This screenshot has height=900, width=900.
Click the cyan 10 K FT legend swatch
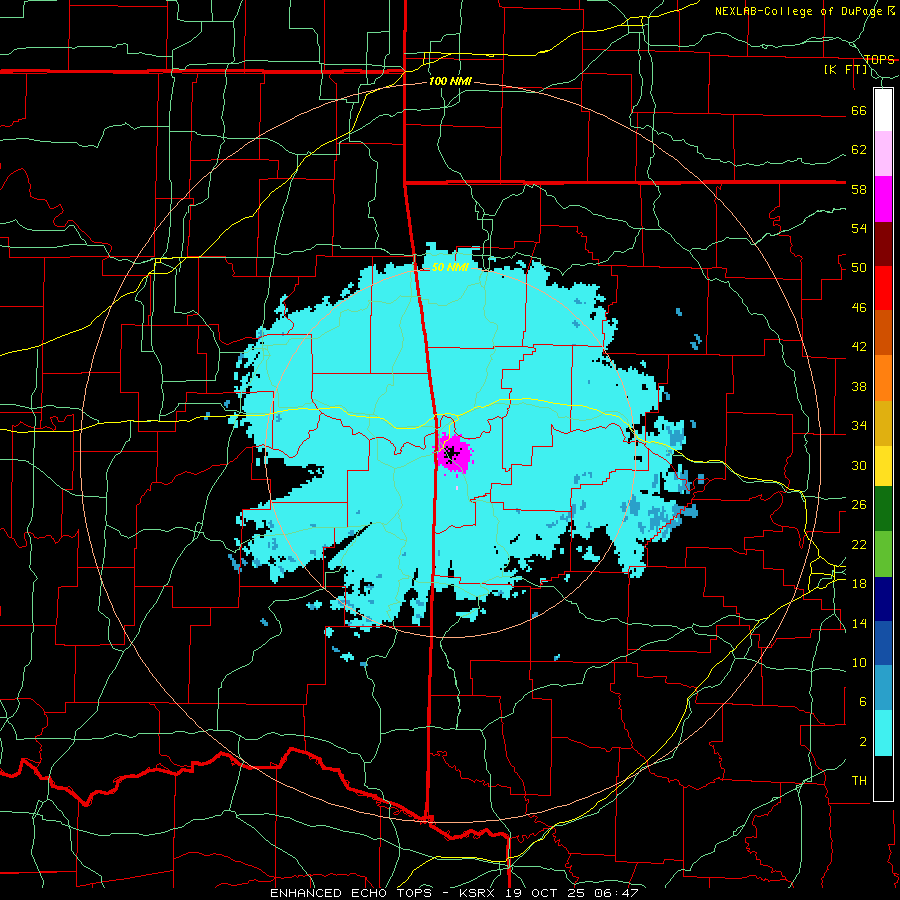tap(883, 733)
